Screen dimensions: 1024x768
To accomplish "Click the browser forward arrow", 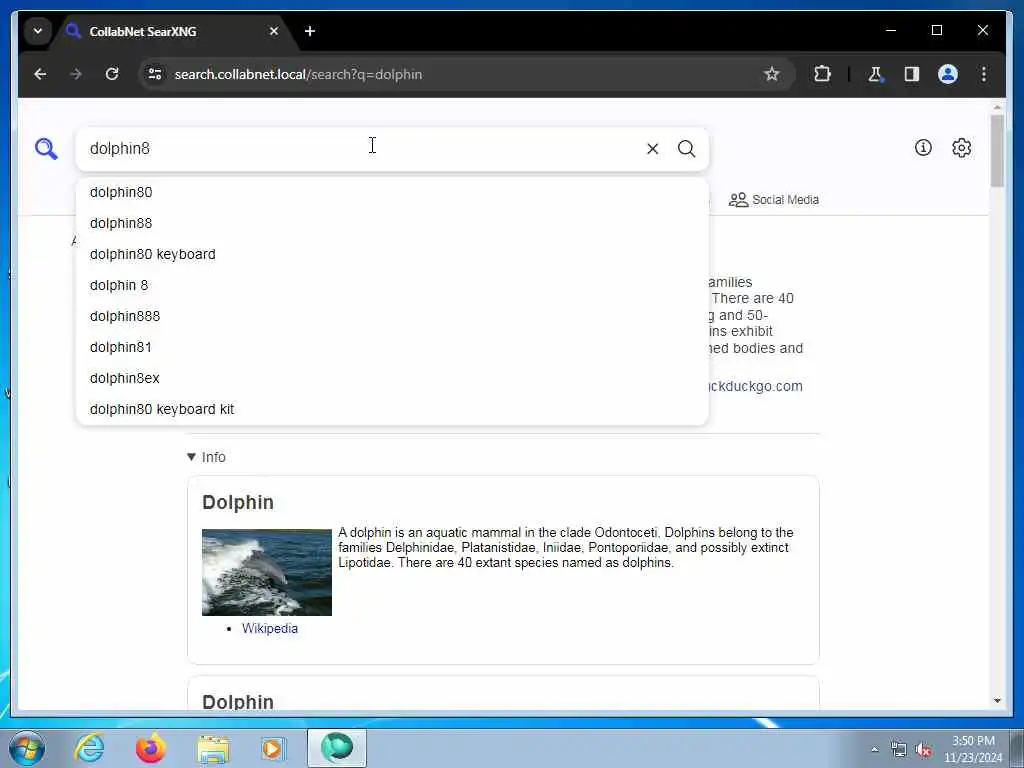I will pyautogui.click(x=76, y=74).
